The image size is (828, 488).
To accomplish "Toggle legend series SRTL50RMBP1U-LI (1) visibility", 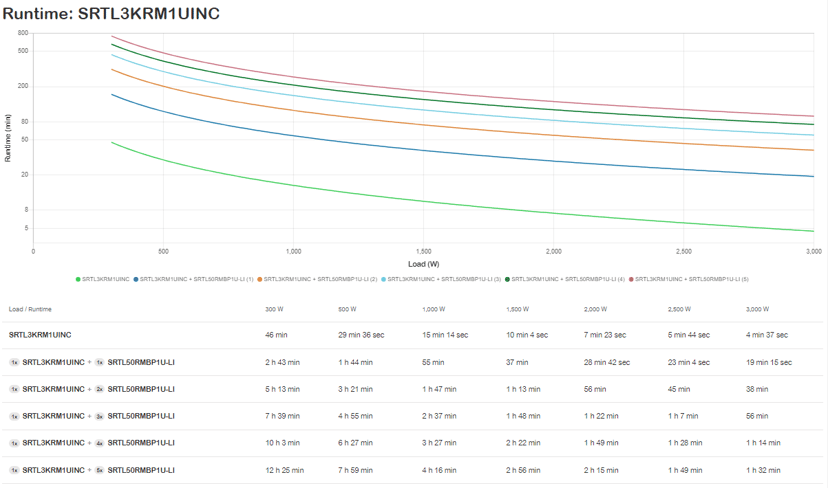I will coord(195,279).
